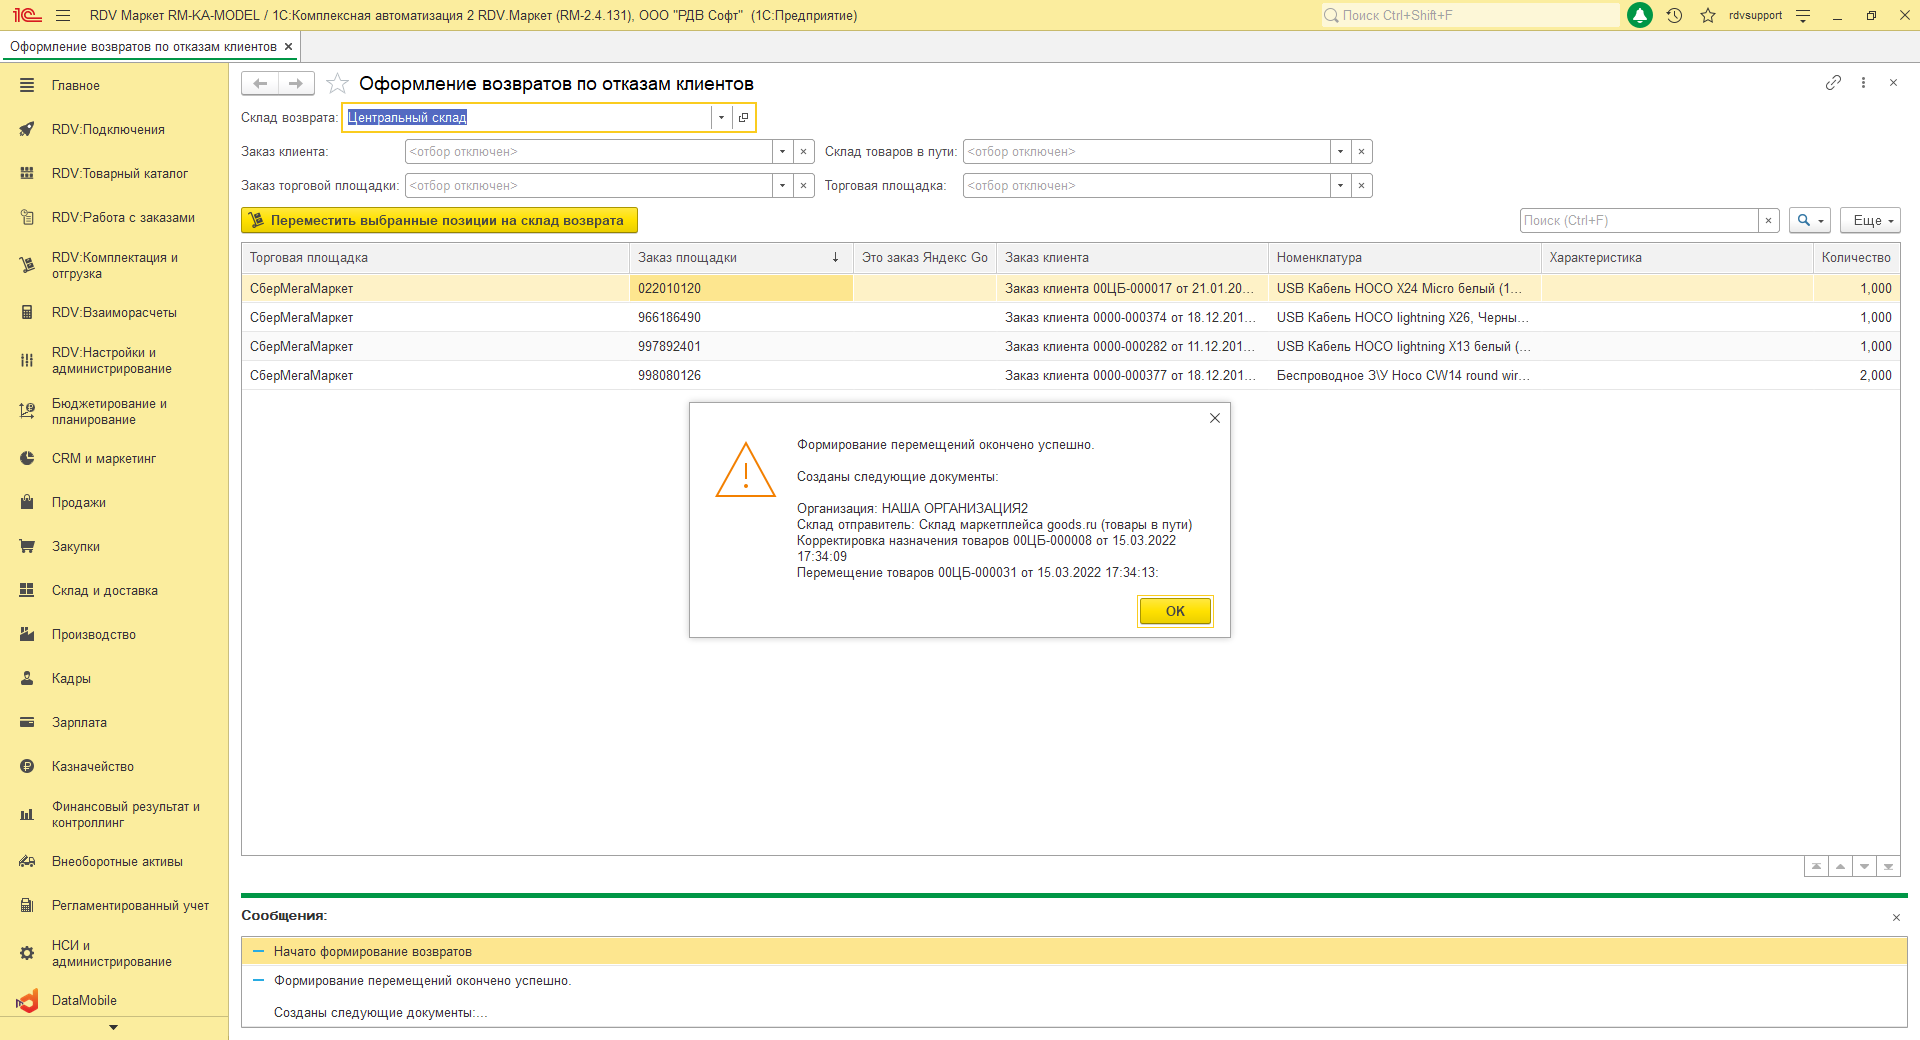Copy link to this form icon
This screenshot has height=1040, width=1920.
[1833, 83]
